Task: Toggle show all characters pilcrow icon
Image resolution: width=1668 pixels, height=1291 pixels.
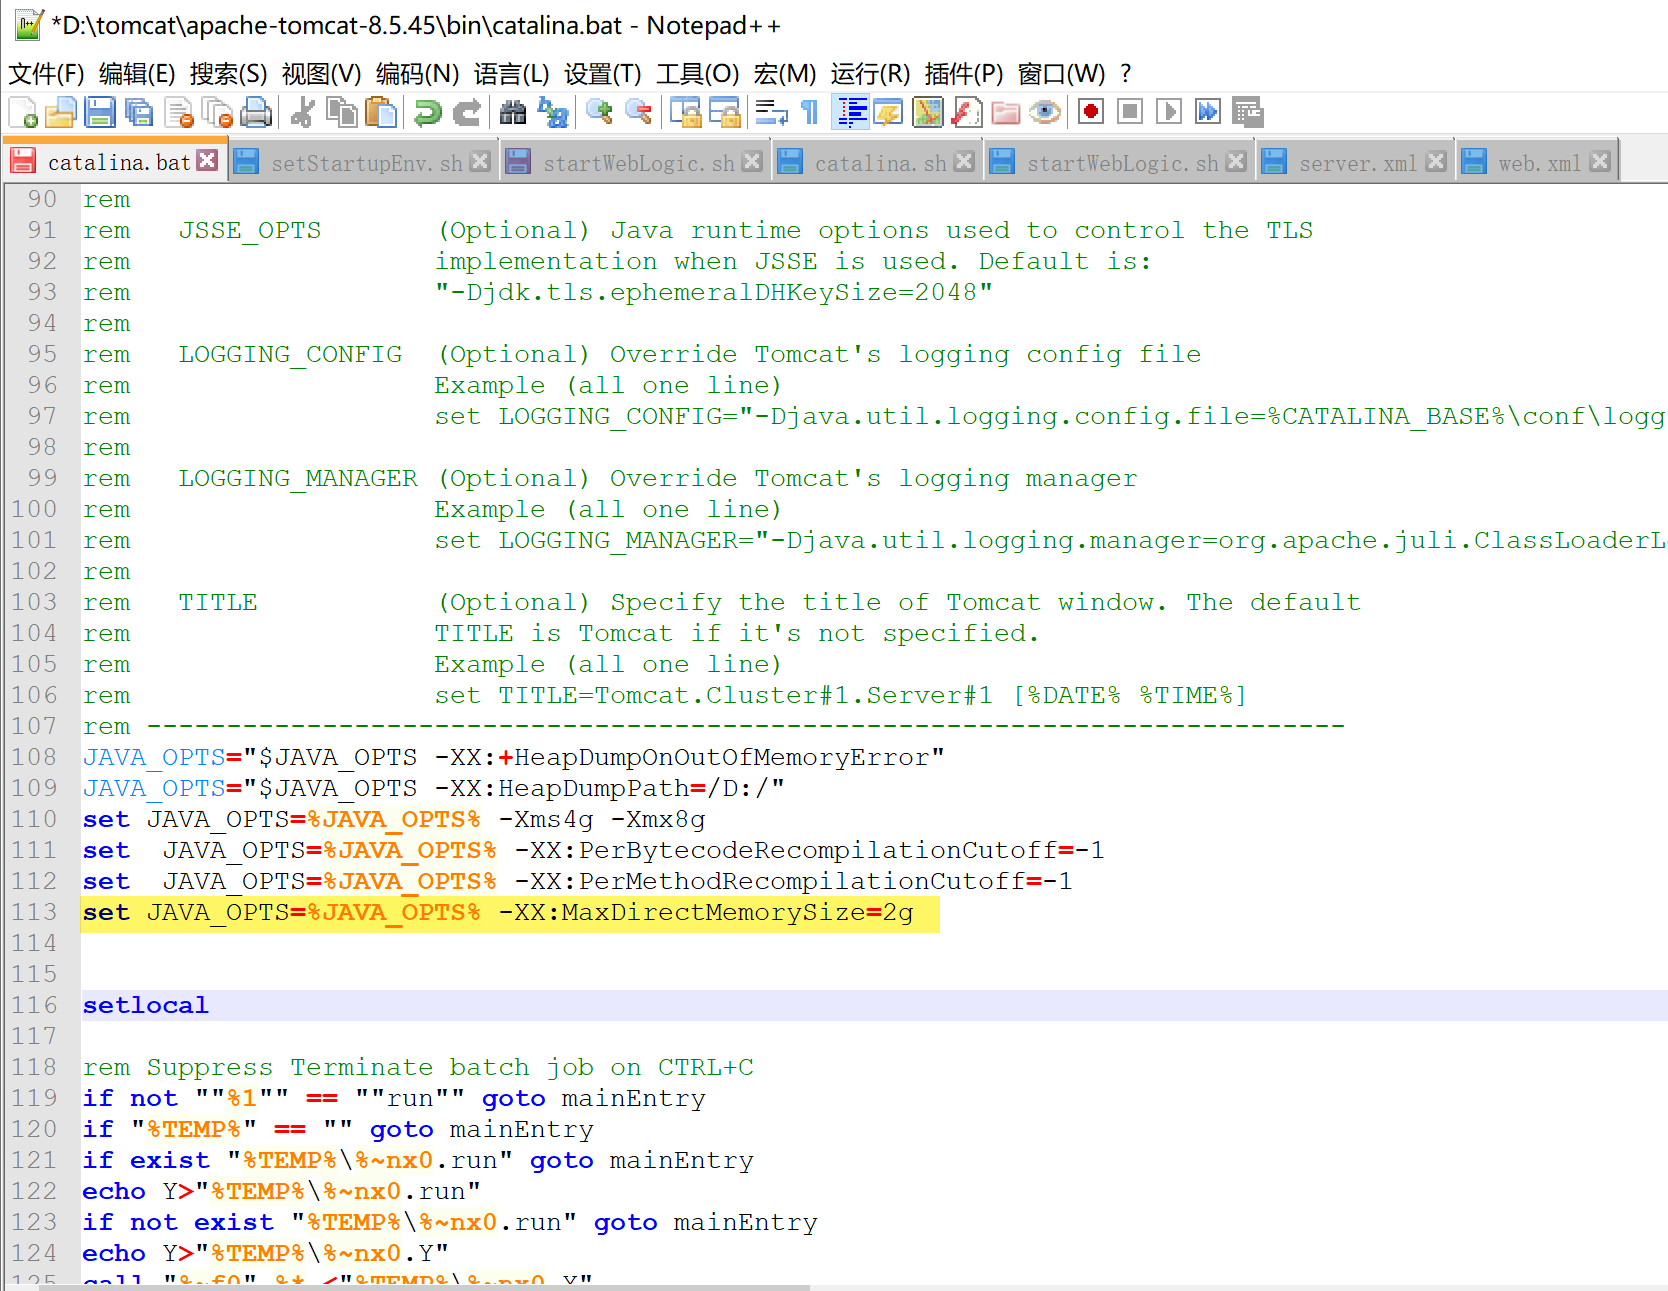Action: 810,113
